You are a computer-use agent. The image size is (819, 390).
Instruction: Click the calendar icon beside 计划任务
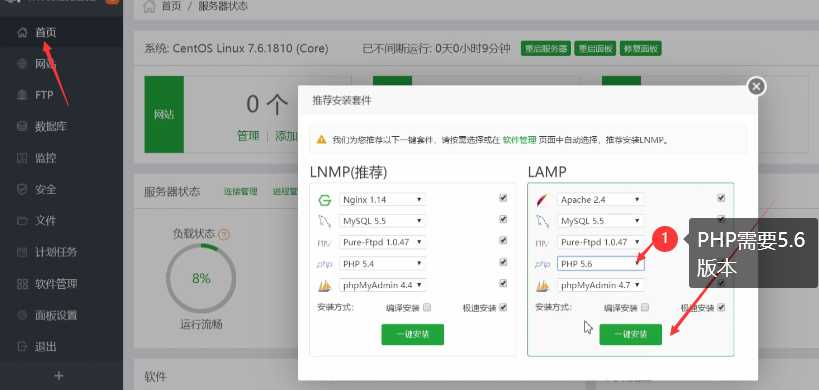point(22,253)
